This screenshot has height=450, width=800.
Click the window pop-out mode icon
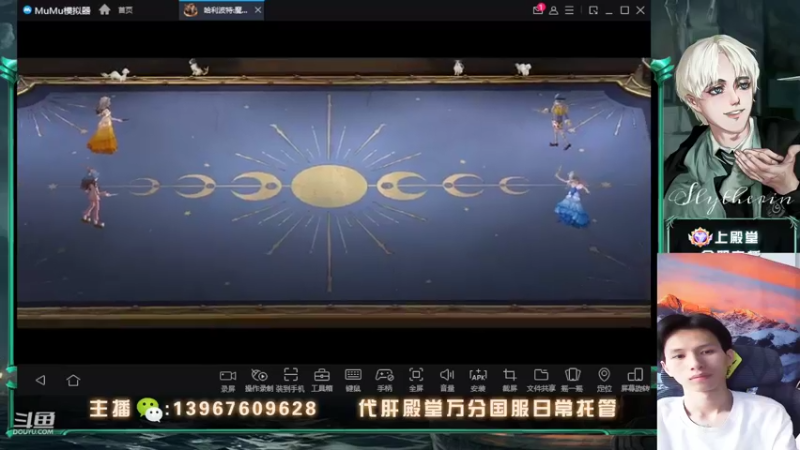[593, 10]
